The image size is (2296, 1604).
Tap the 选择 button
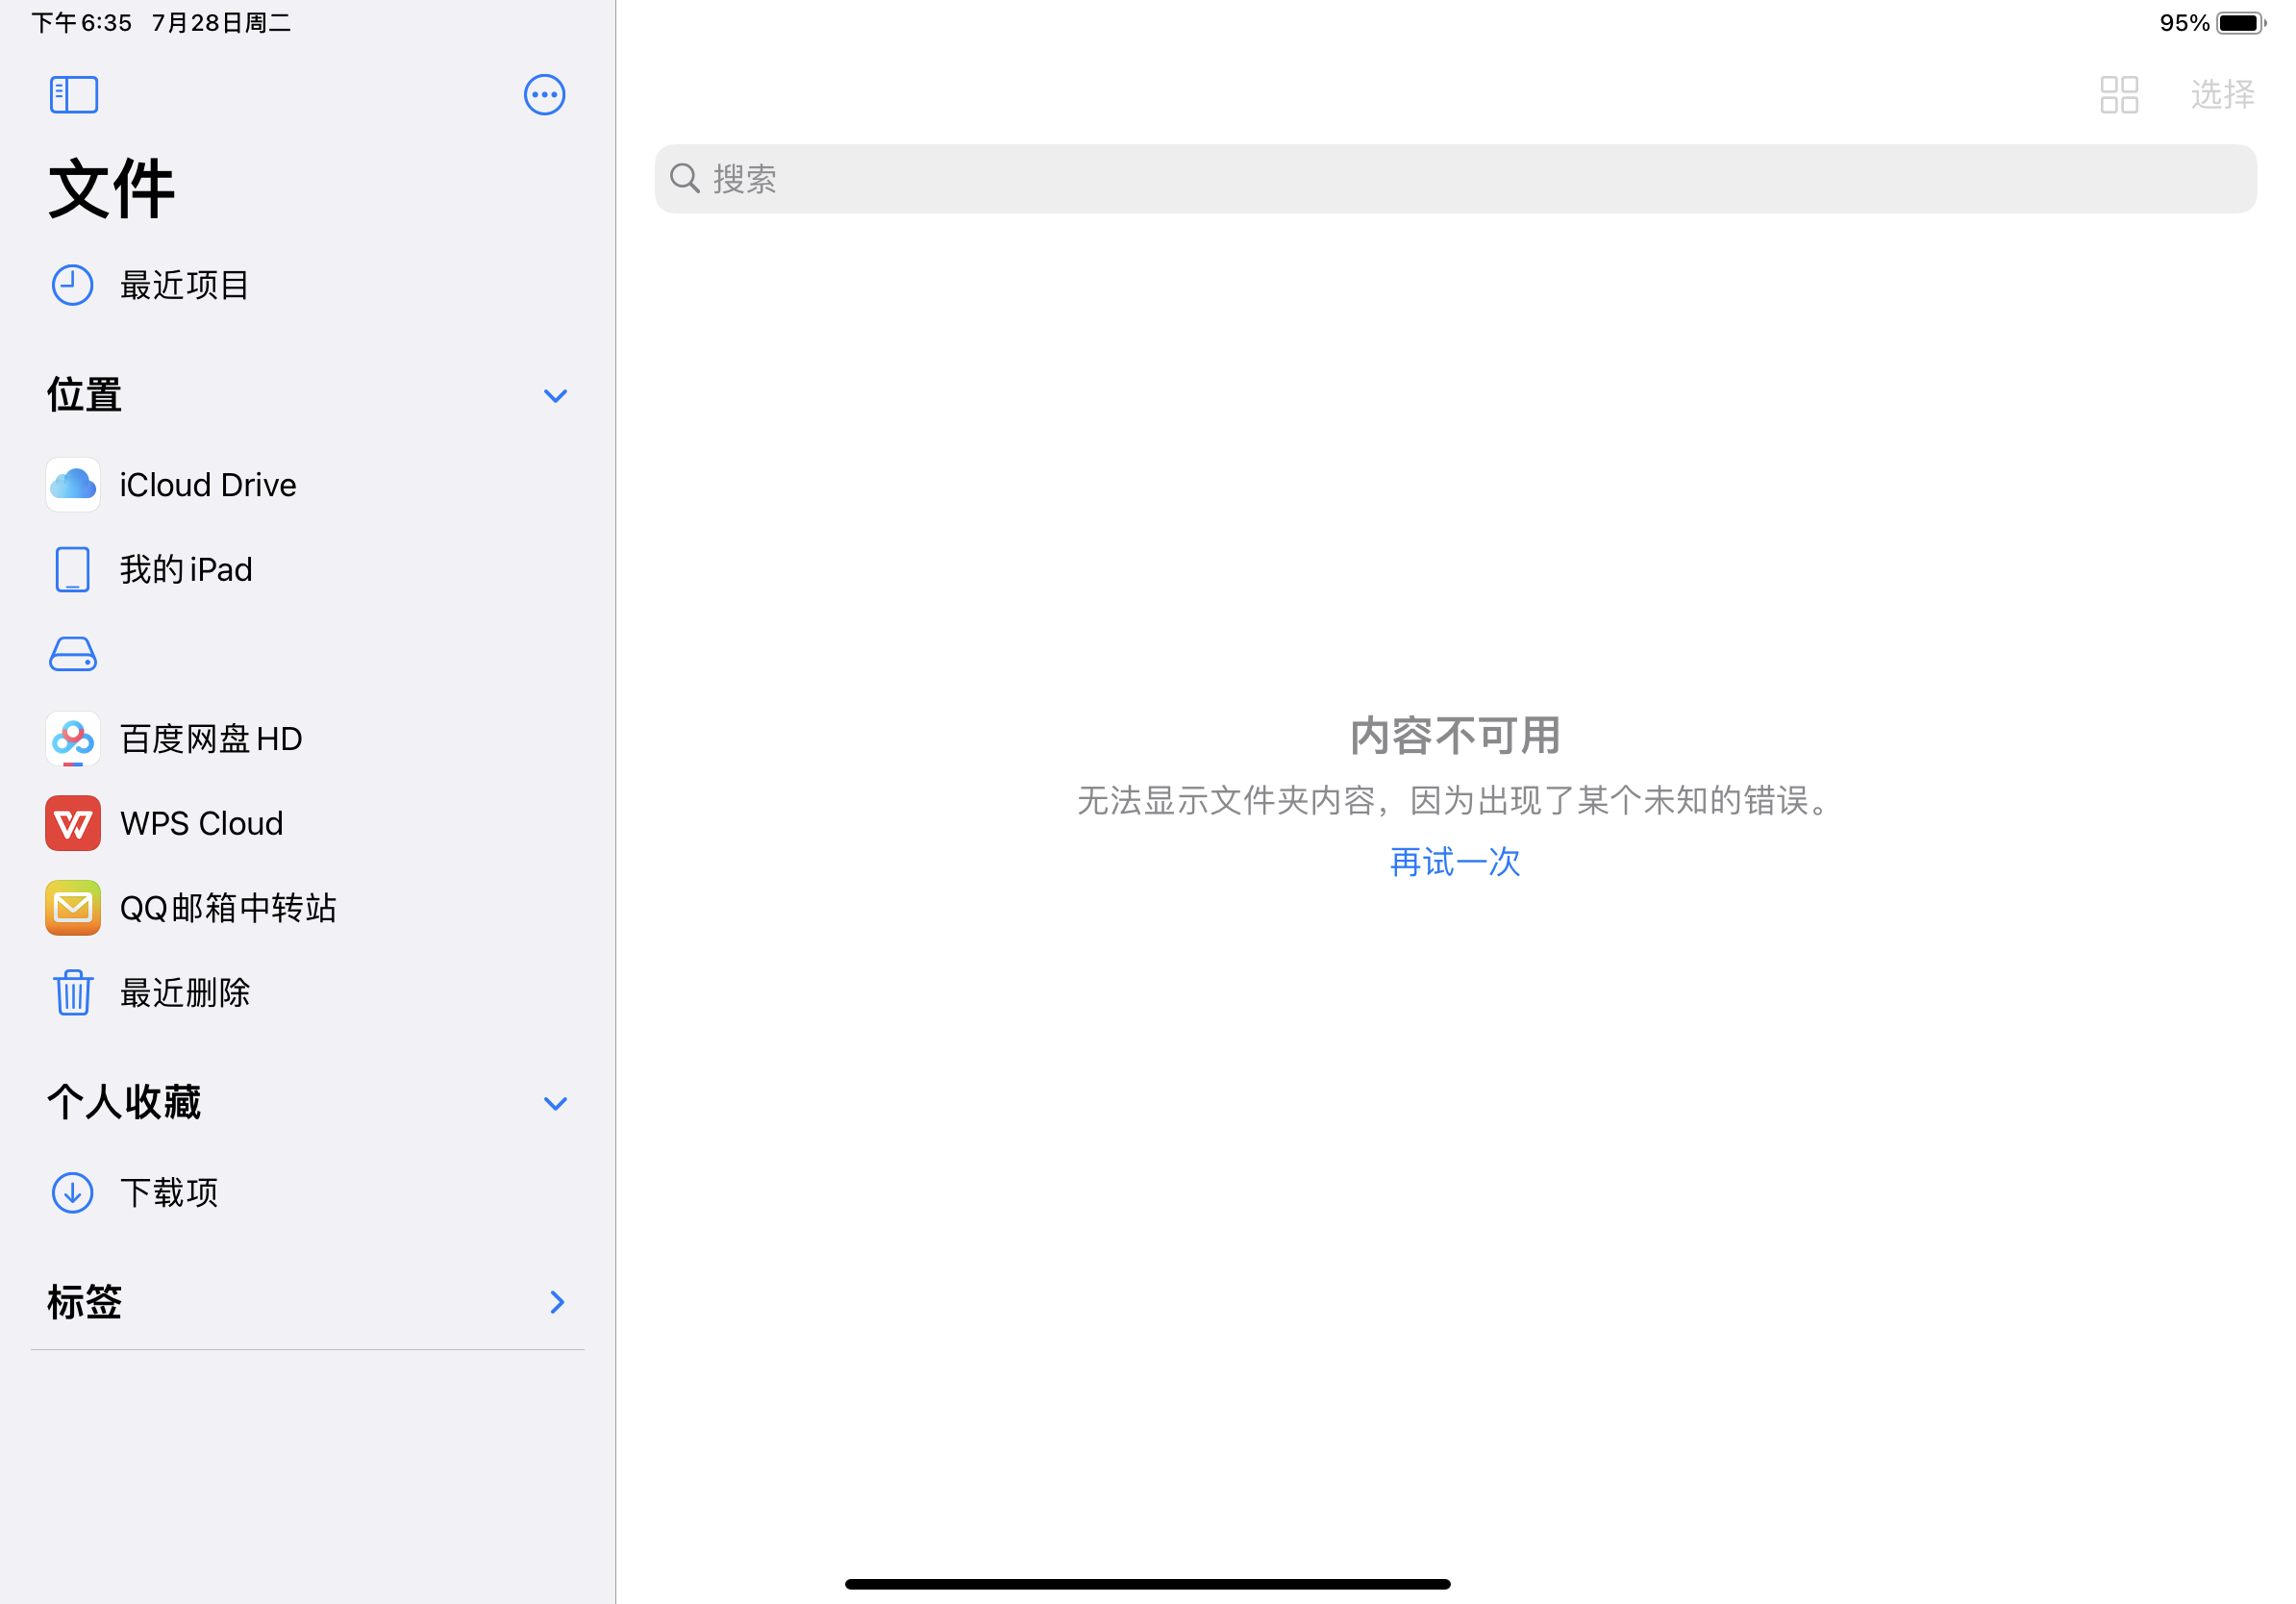point(2222,95)
